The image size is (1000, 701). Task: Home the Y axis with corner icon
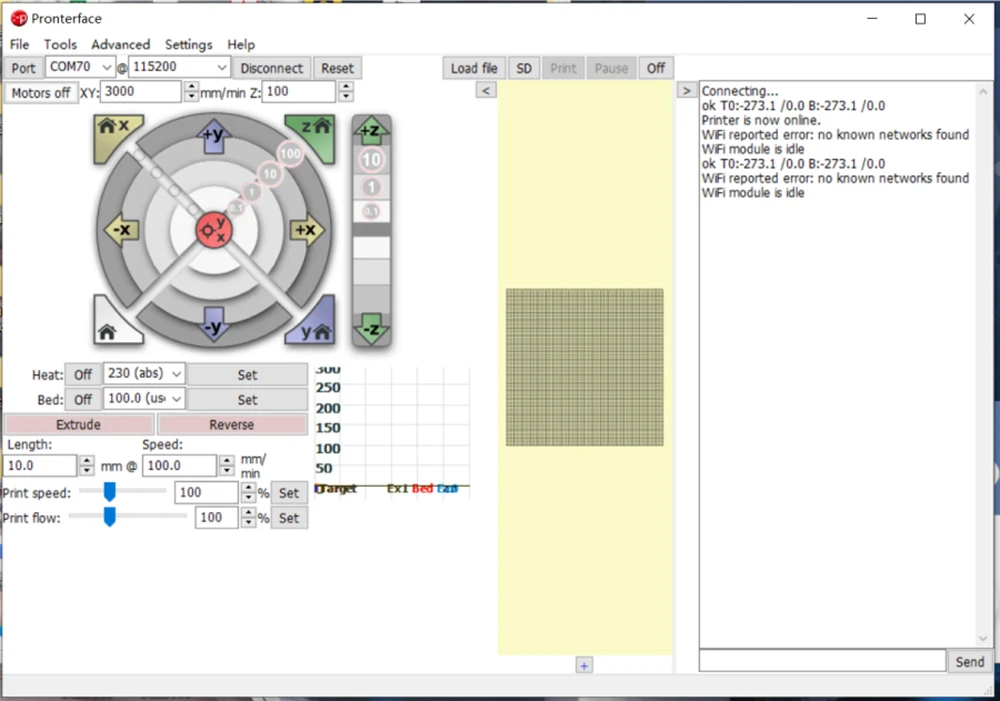[314, 328]
